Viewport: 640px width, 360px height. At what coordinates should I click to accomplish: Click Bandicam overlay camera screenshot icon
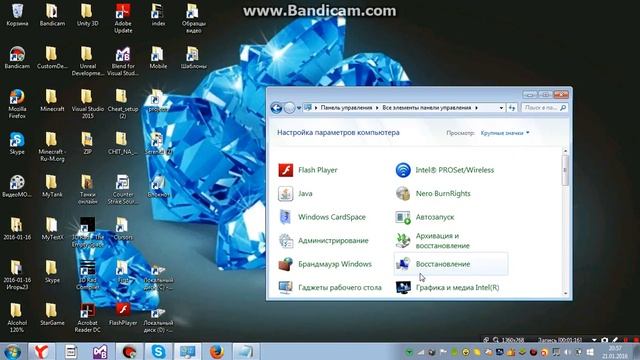(604, 340)
